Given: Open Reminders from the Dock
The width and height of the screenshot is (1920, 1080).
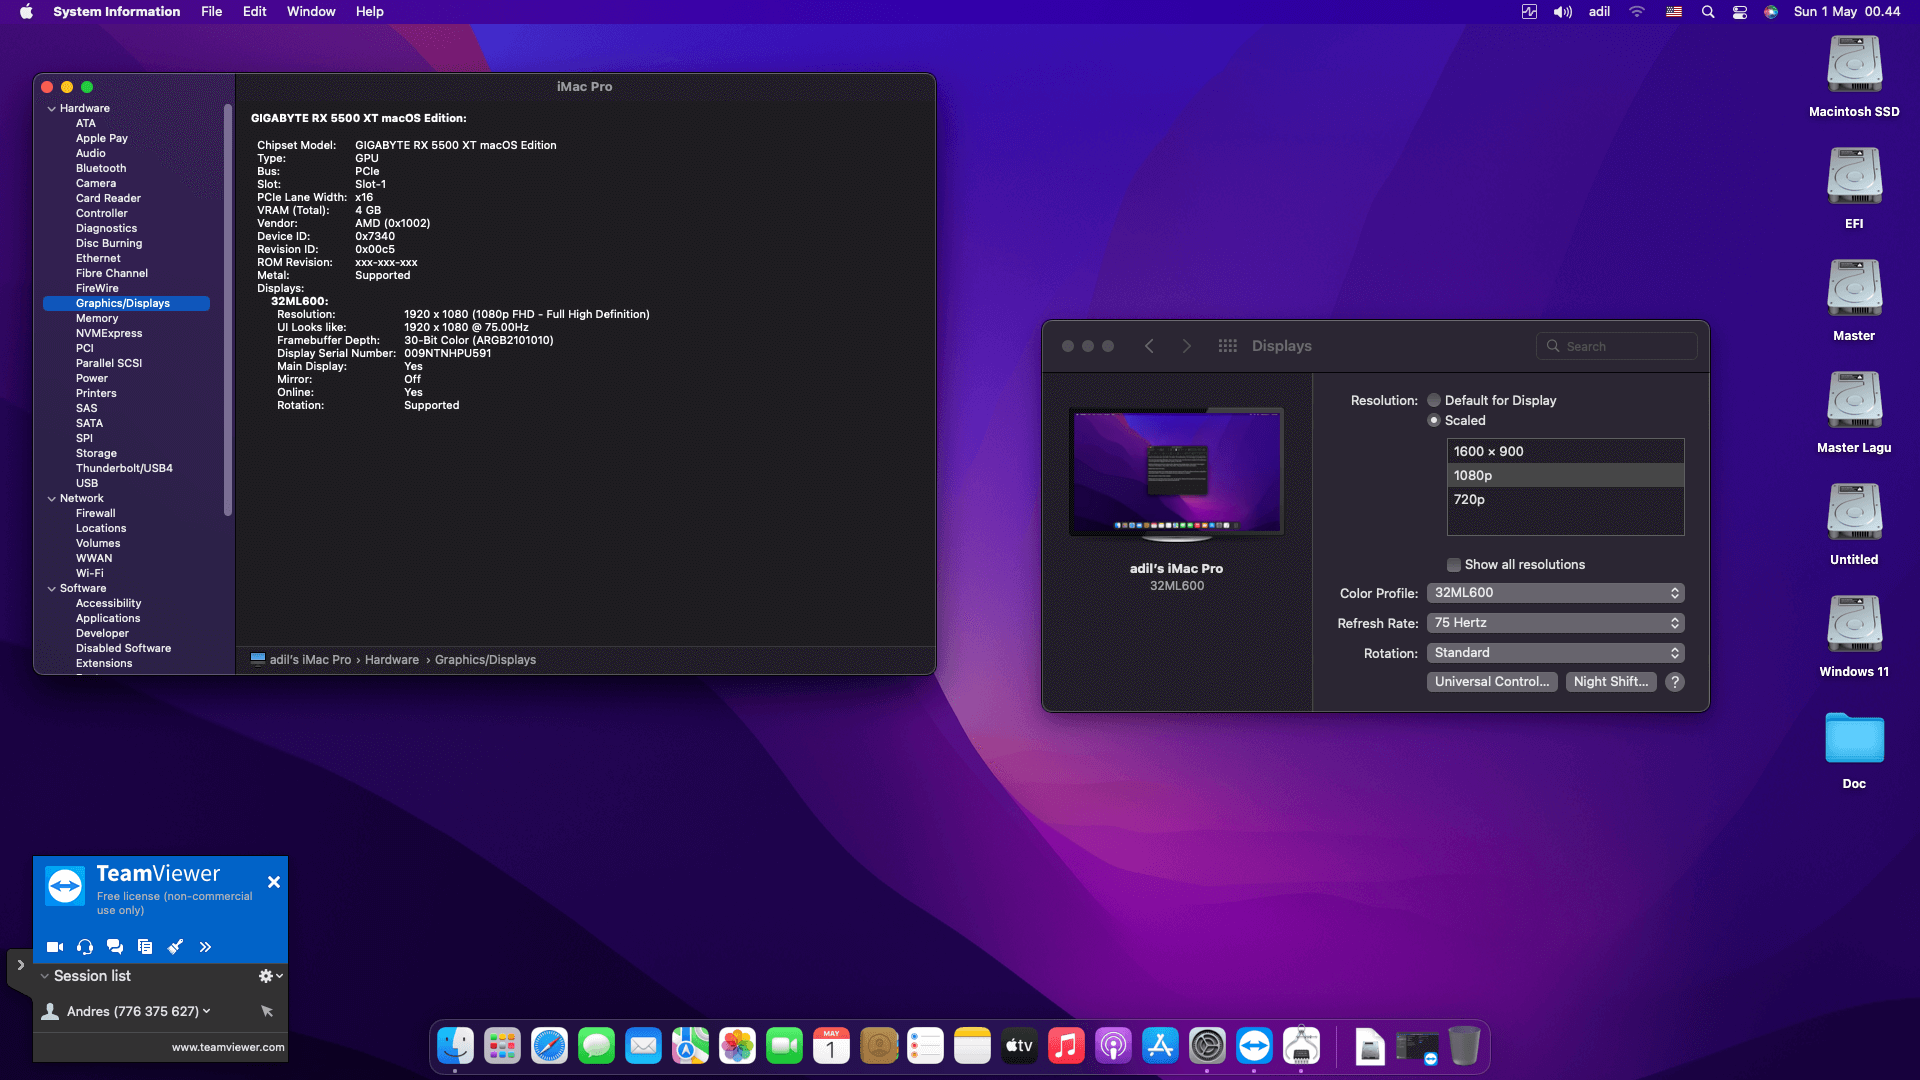Looking at the screenshot, I should point(925,1046).
